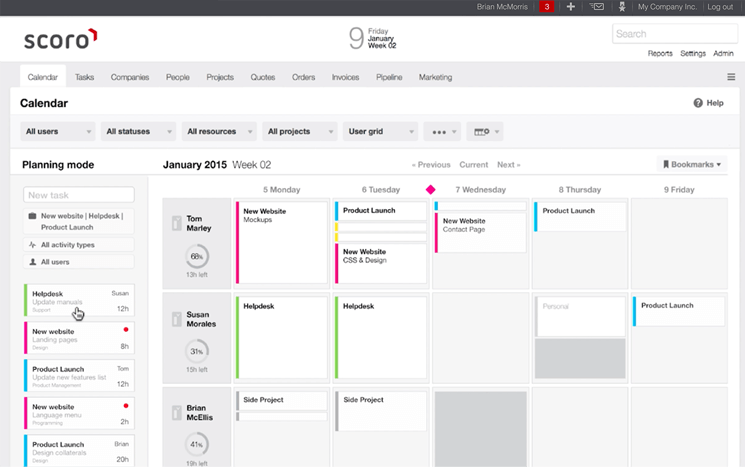Click the New task input field
The width and height of the screenshot is (745, 467).
[79, 195]
